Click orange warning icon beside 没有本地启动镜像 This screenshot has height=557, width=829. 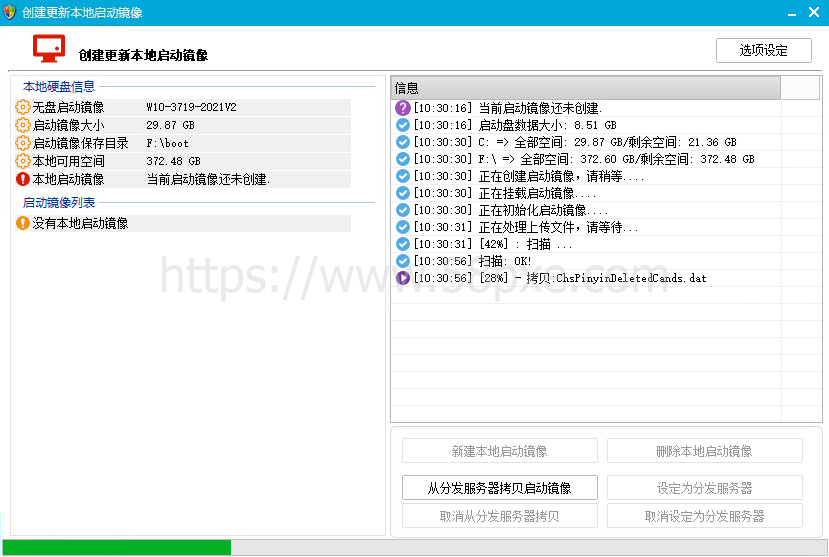point(23,223)
